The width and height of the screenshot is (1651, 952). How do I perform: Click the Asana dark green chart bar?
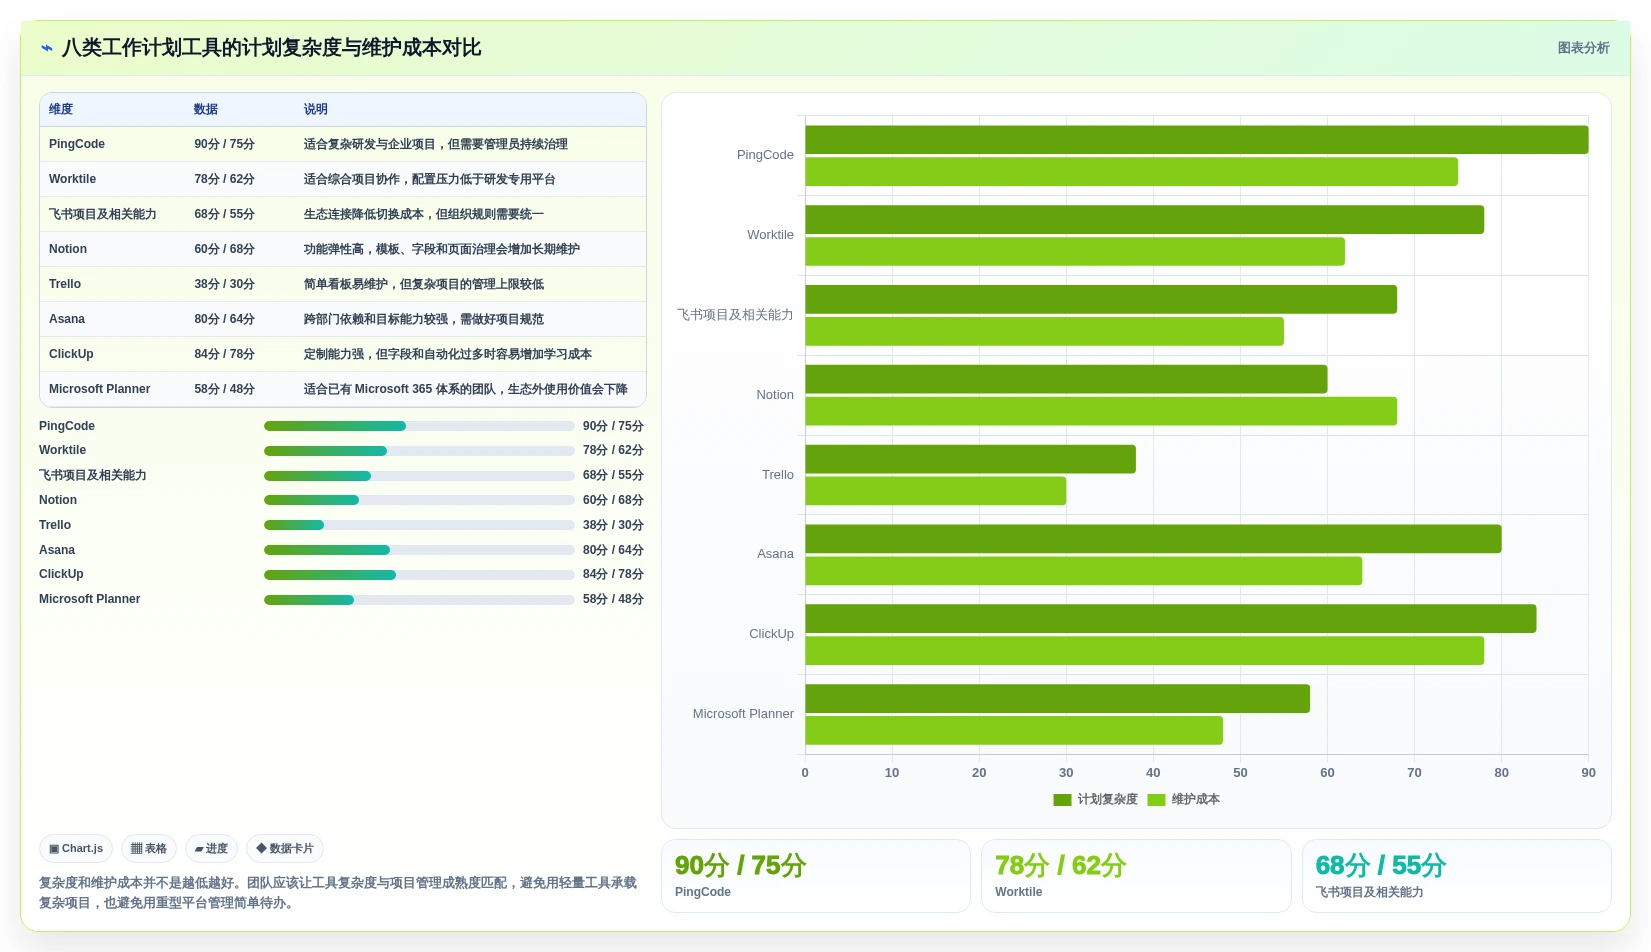pyautogui.click(x=1154, y=539)
